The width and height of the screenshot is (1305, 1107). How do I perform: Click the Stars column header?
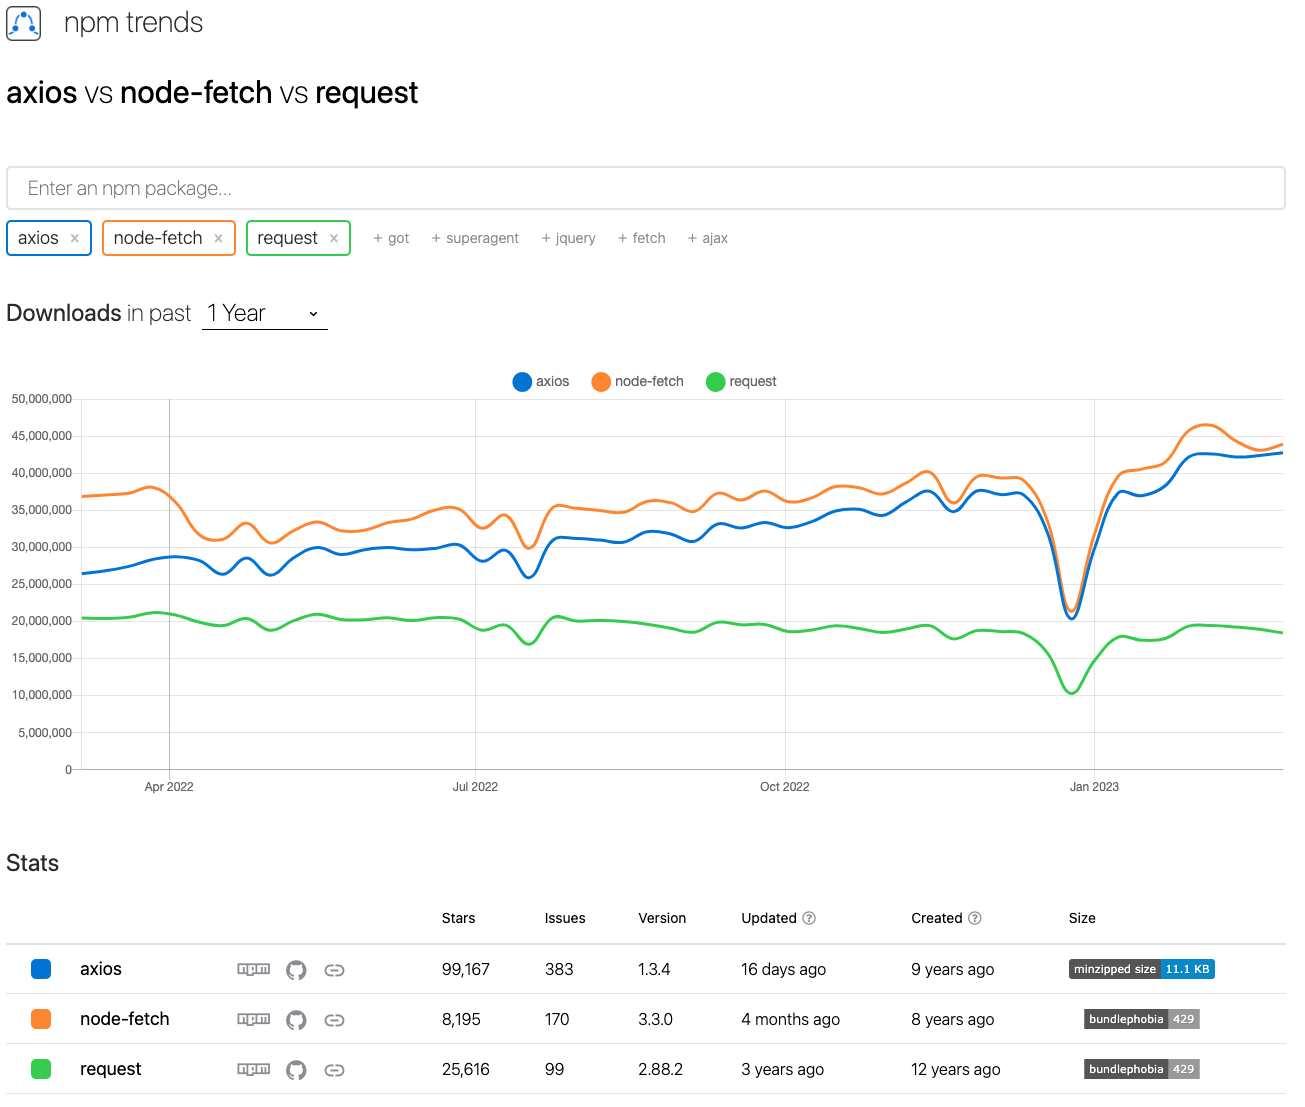(459, 918)
